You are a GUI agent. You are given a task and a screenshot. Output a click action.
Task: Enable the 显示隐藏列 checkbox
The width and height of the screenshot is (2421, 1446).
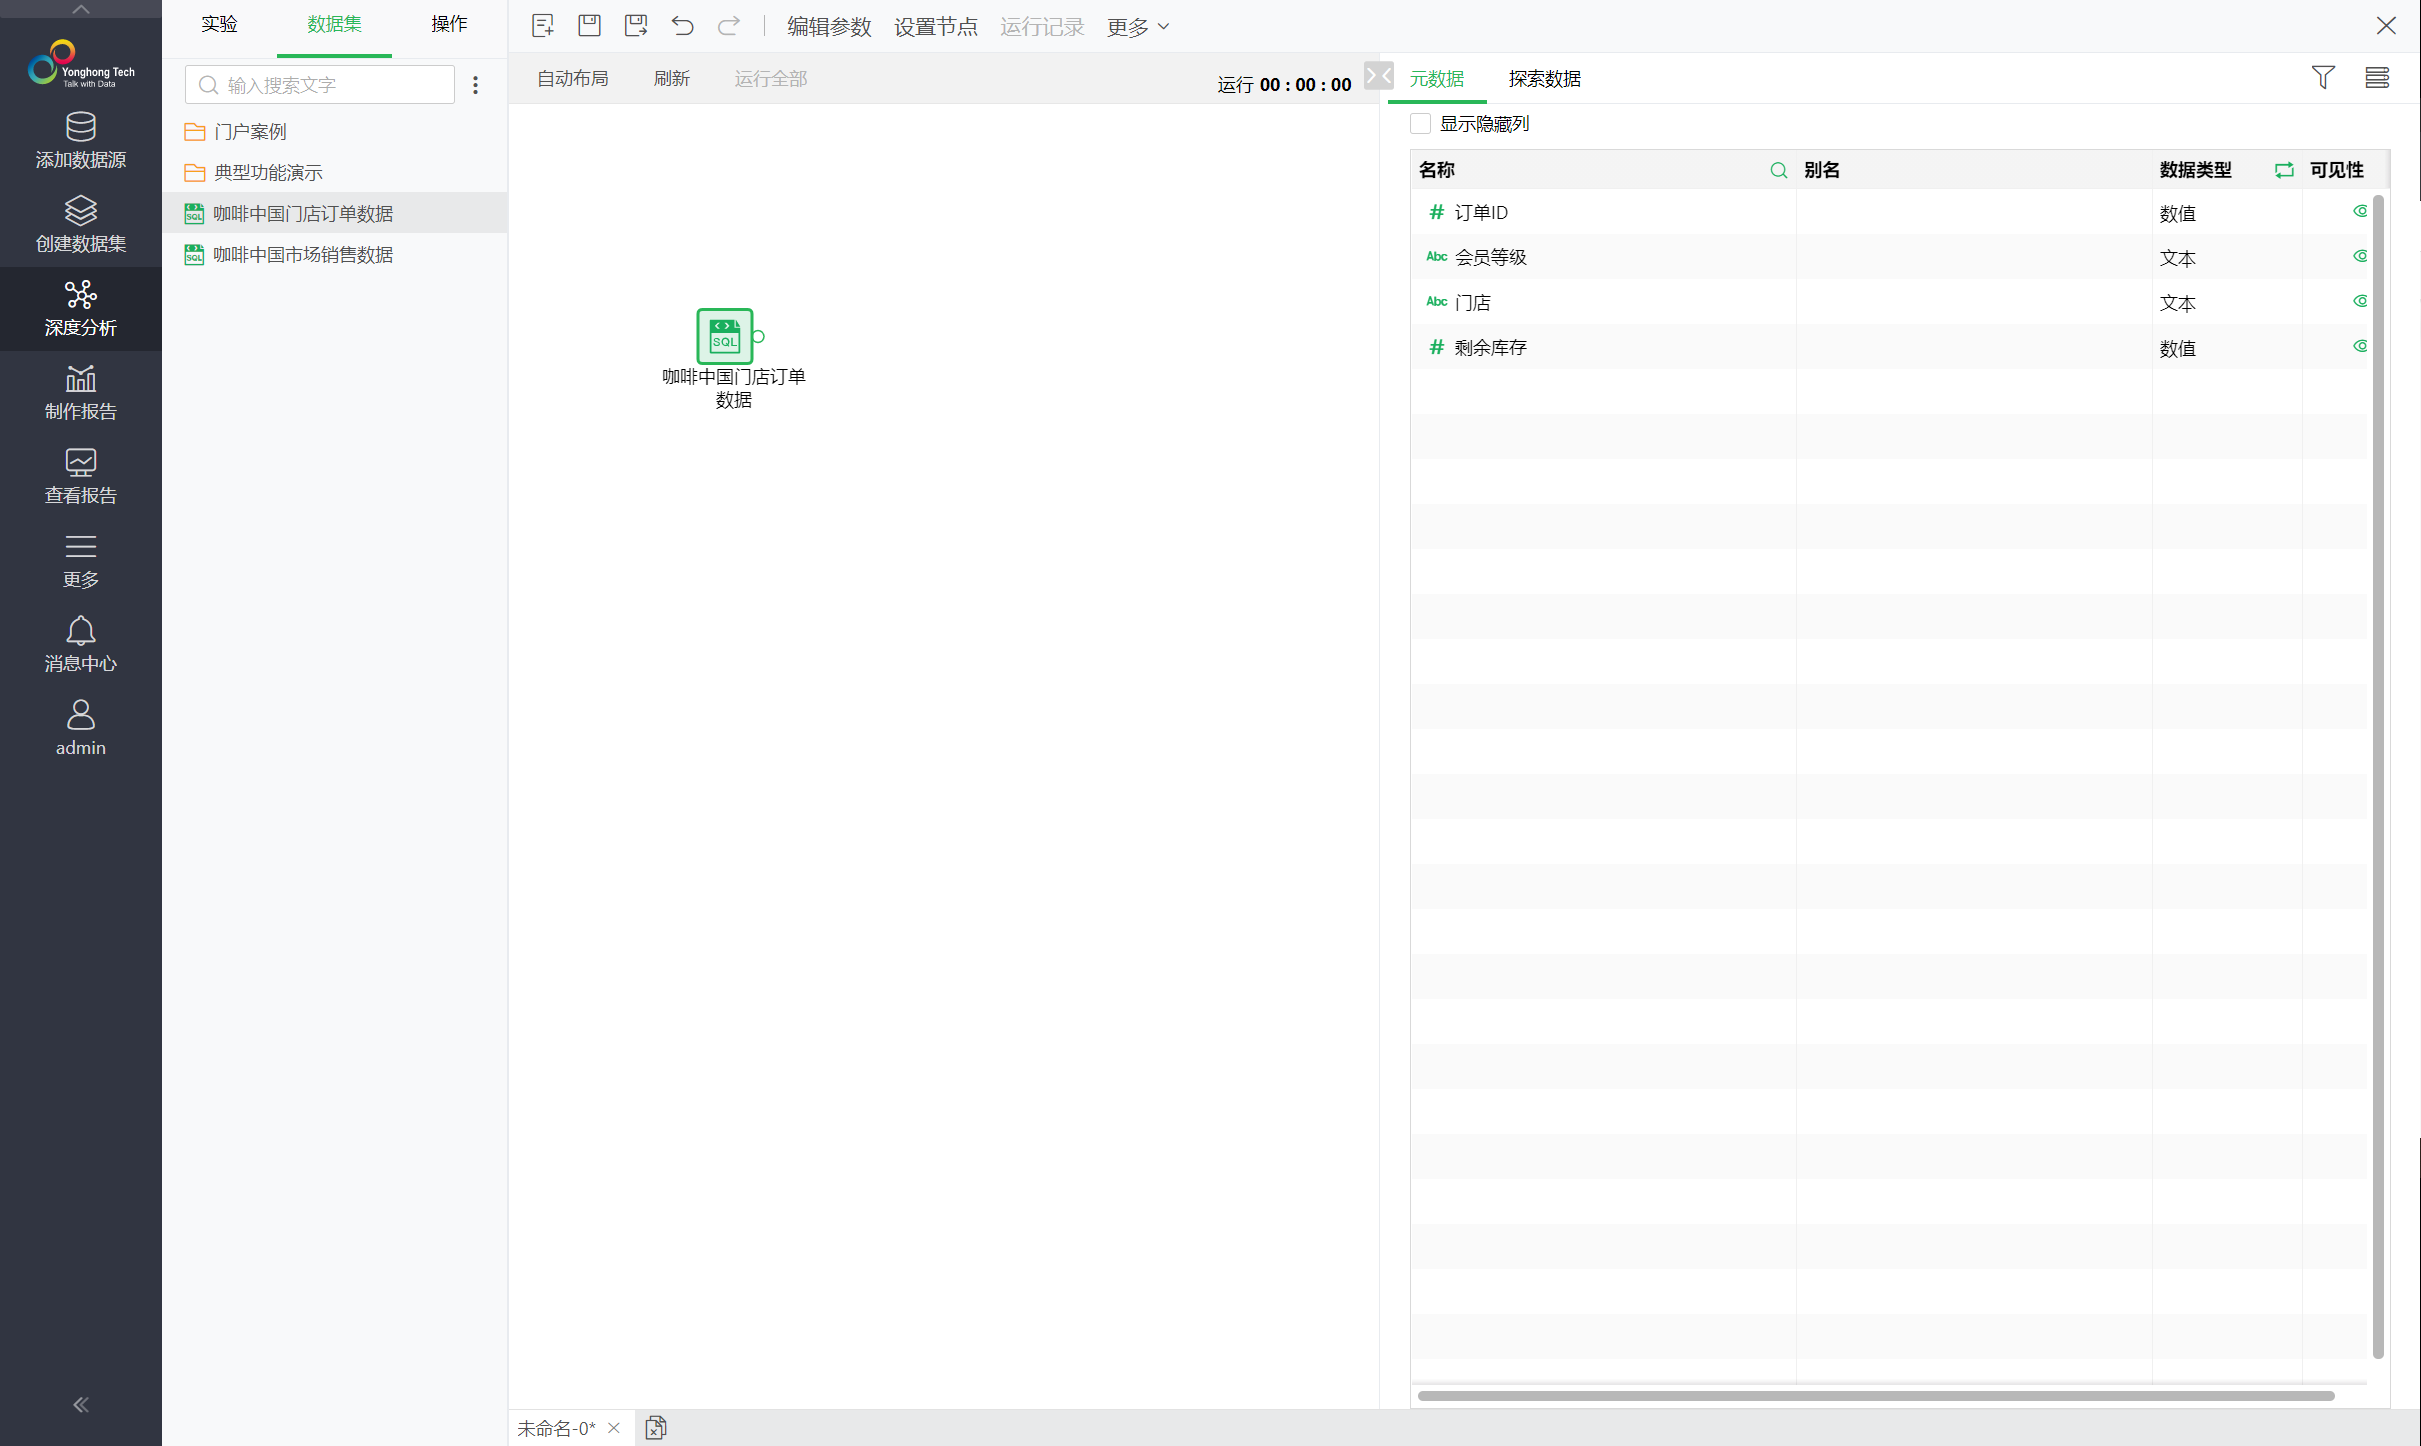[1420, 124]
